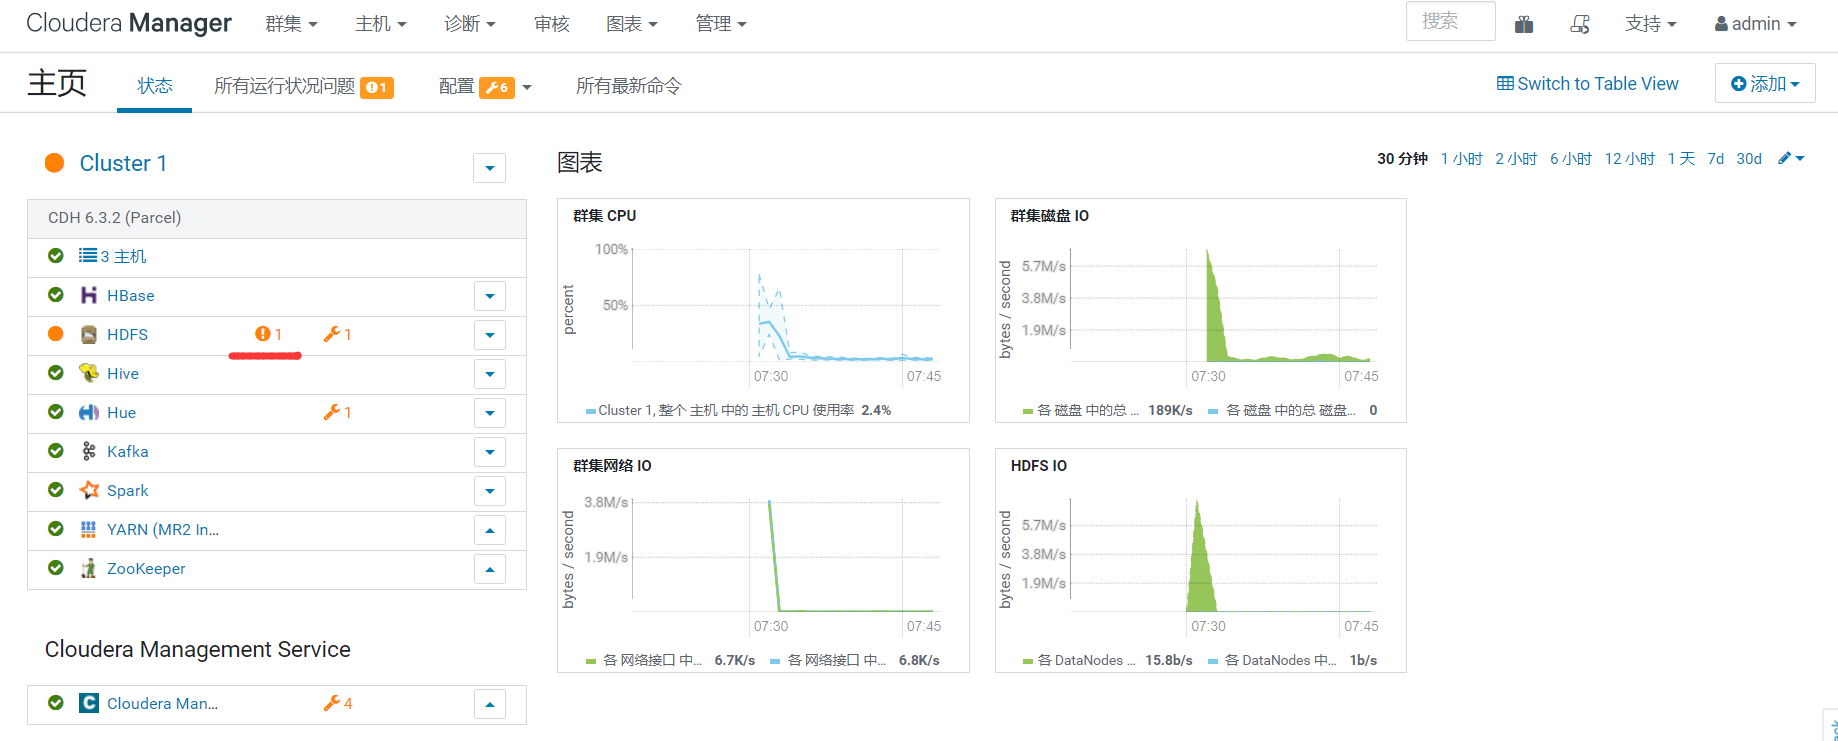Screen dimensions: 1838x741
Task: Open the parcels gift box icon
Action: click(1524, 24)
